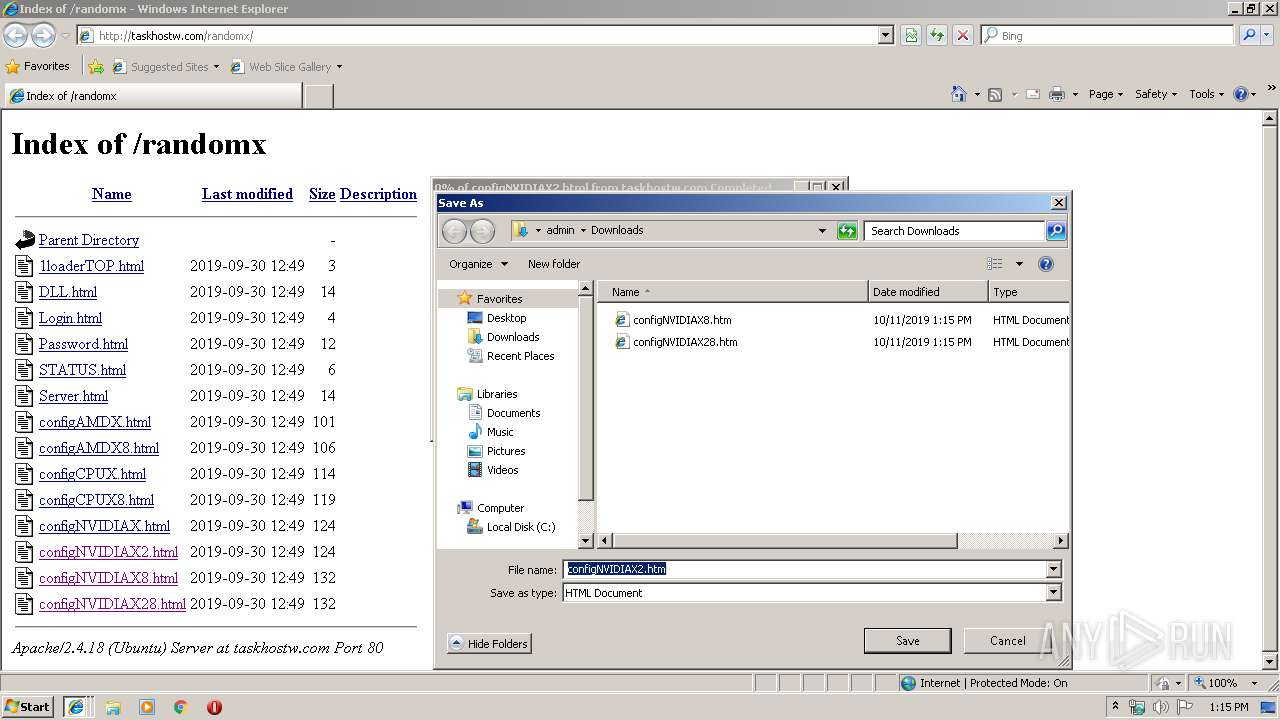Open the address bar dropdown arrow
1280x720 pixels.
pyautogui.click(x=885, y=35)
